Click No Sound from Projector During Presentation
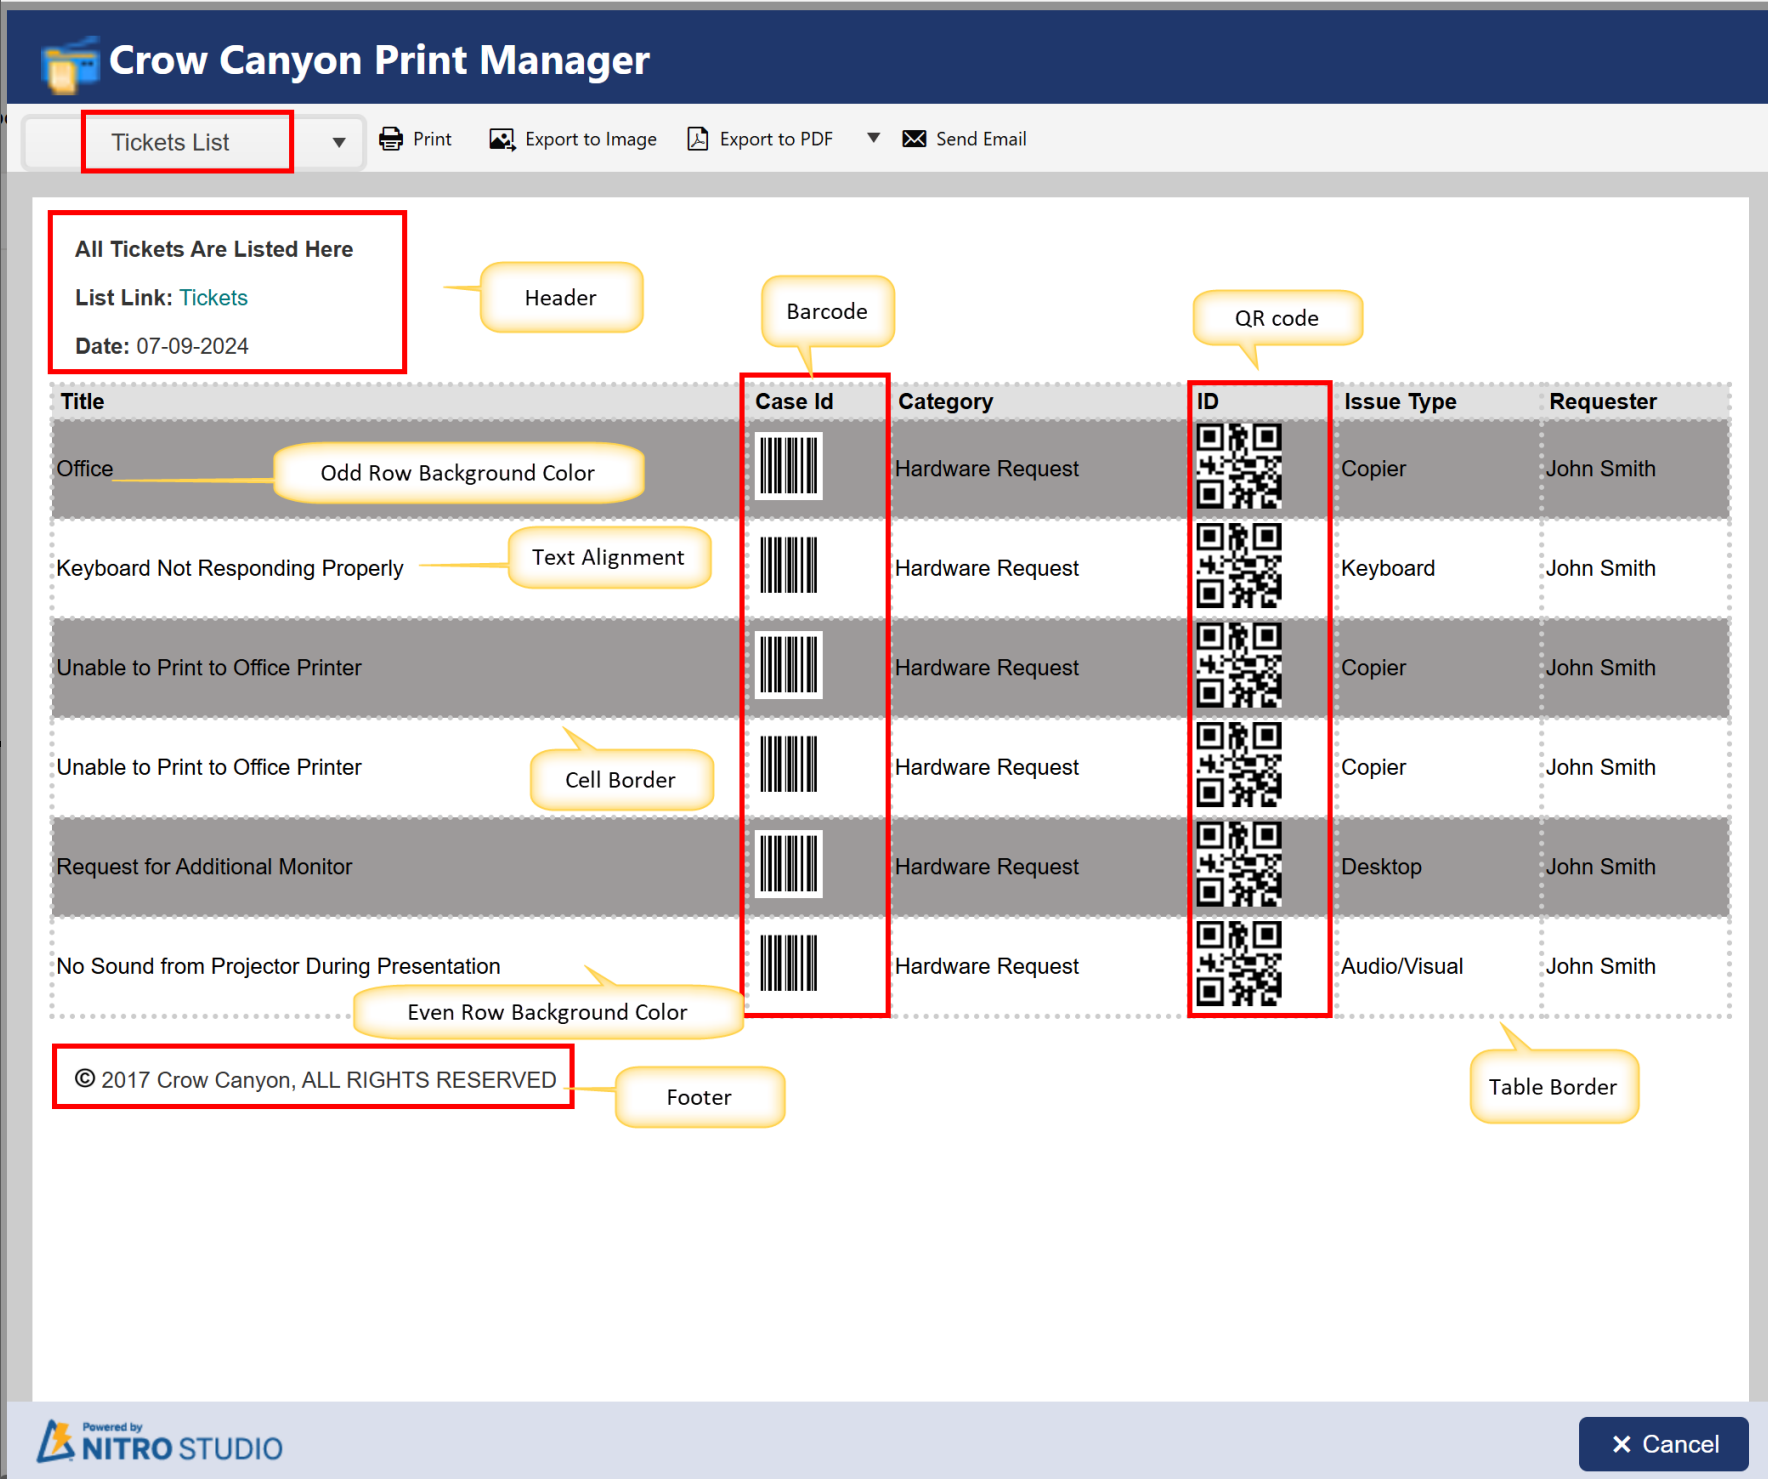The image size is (1768, 1479). coord(278,966)
